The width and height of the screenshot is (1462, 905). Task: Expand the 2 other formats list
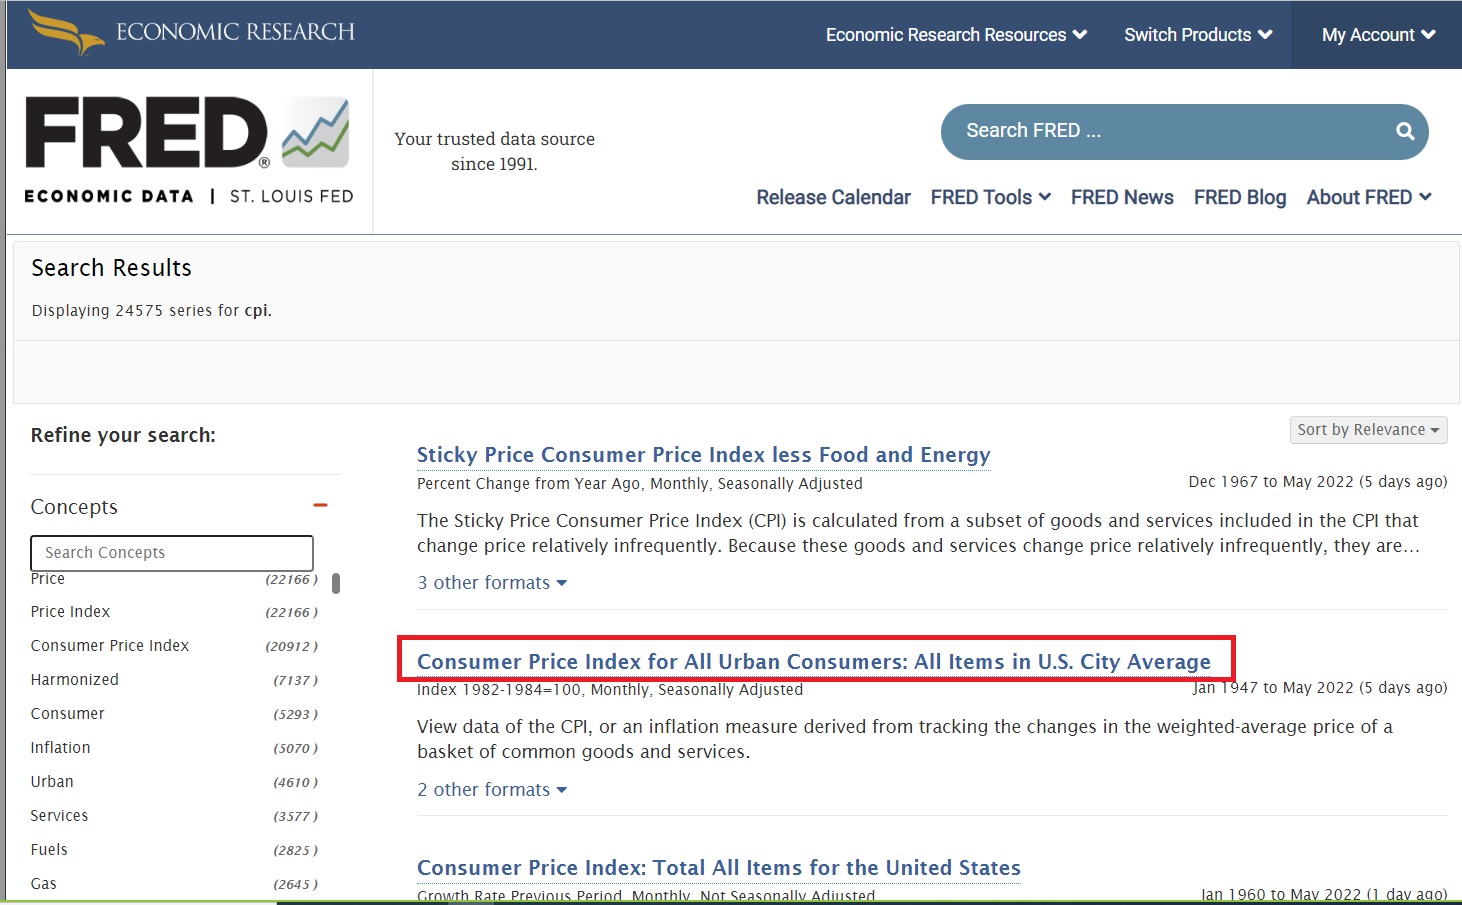491,790
